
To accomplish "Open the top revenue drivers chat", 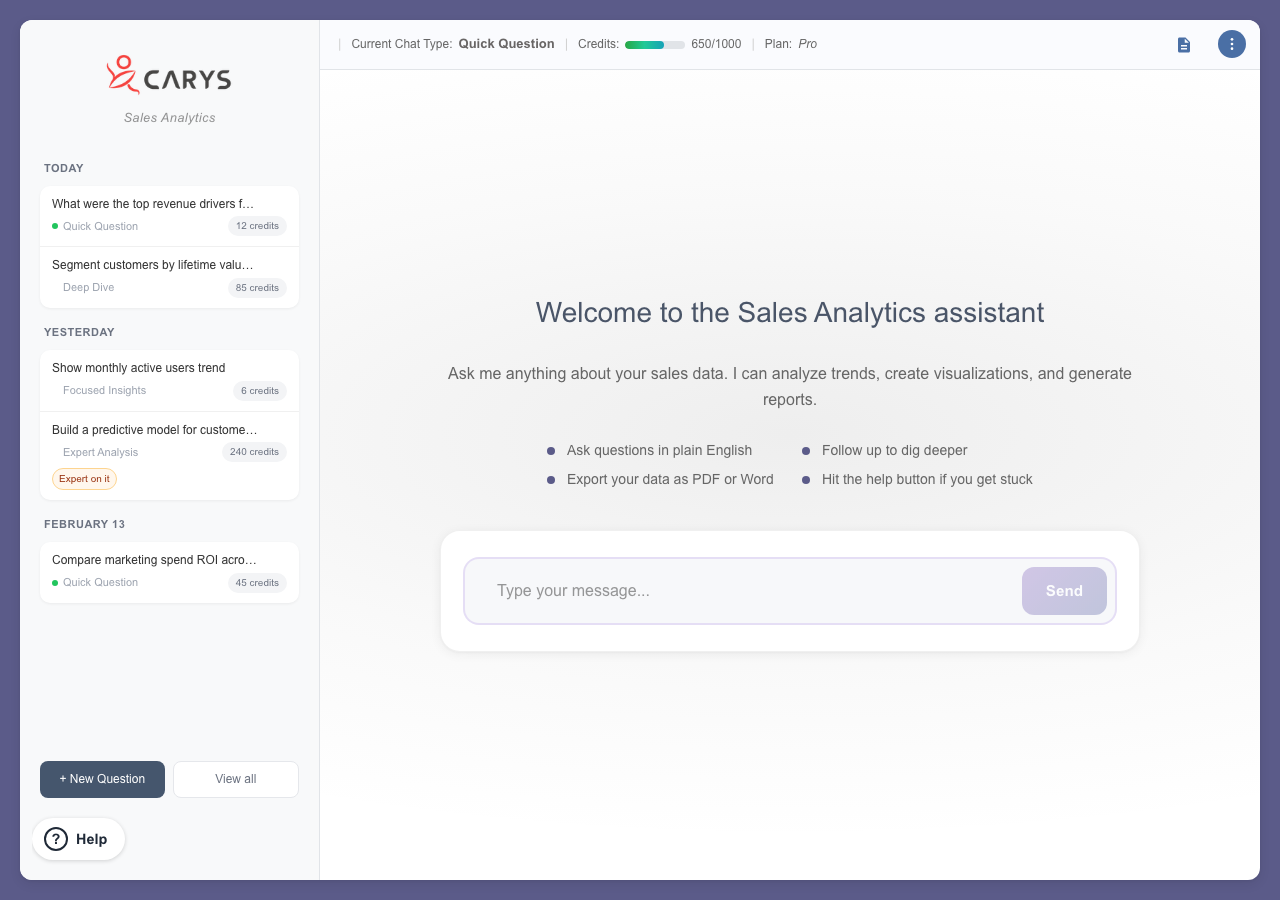I will tap(153, 204).
